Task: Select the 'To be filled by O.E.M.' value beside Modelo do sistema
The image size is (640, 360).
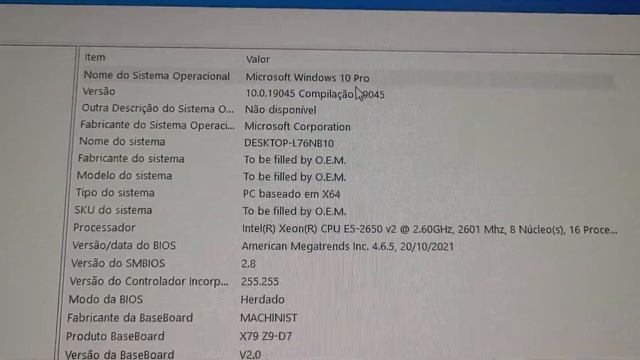Action: (x=294, y=177)
